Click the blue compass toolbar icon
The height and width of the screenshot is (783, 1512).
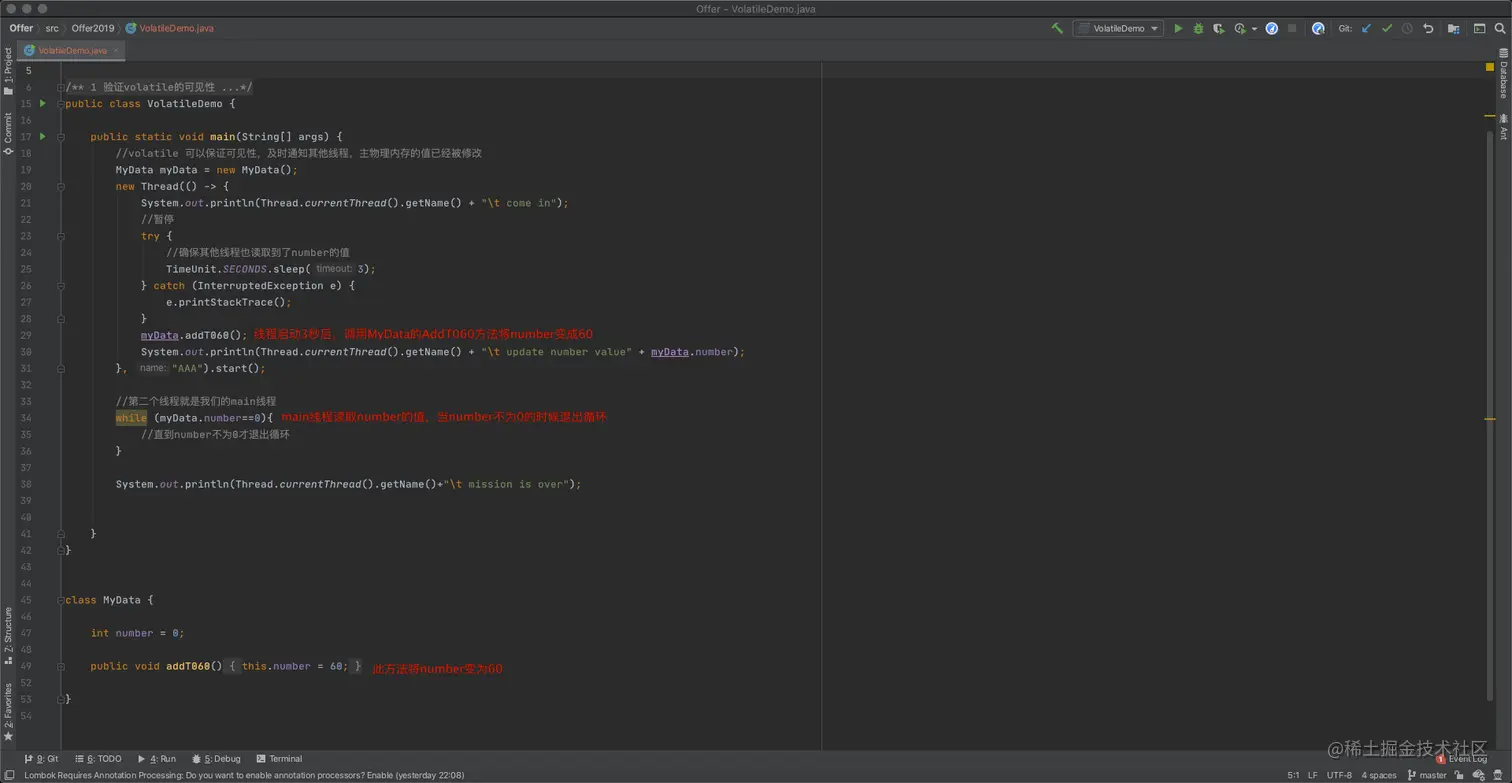pos(1272,28)
